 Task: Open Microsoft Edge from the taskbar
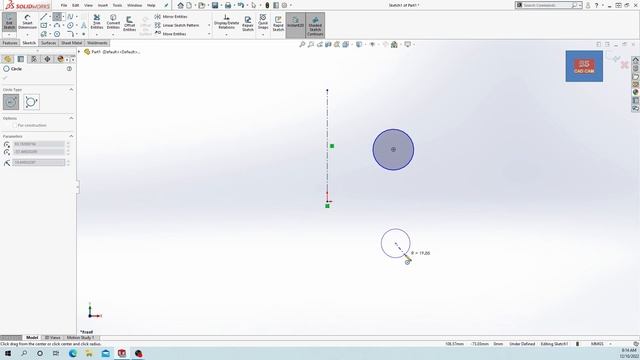click(x=73, y=353)
